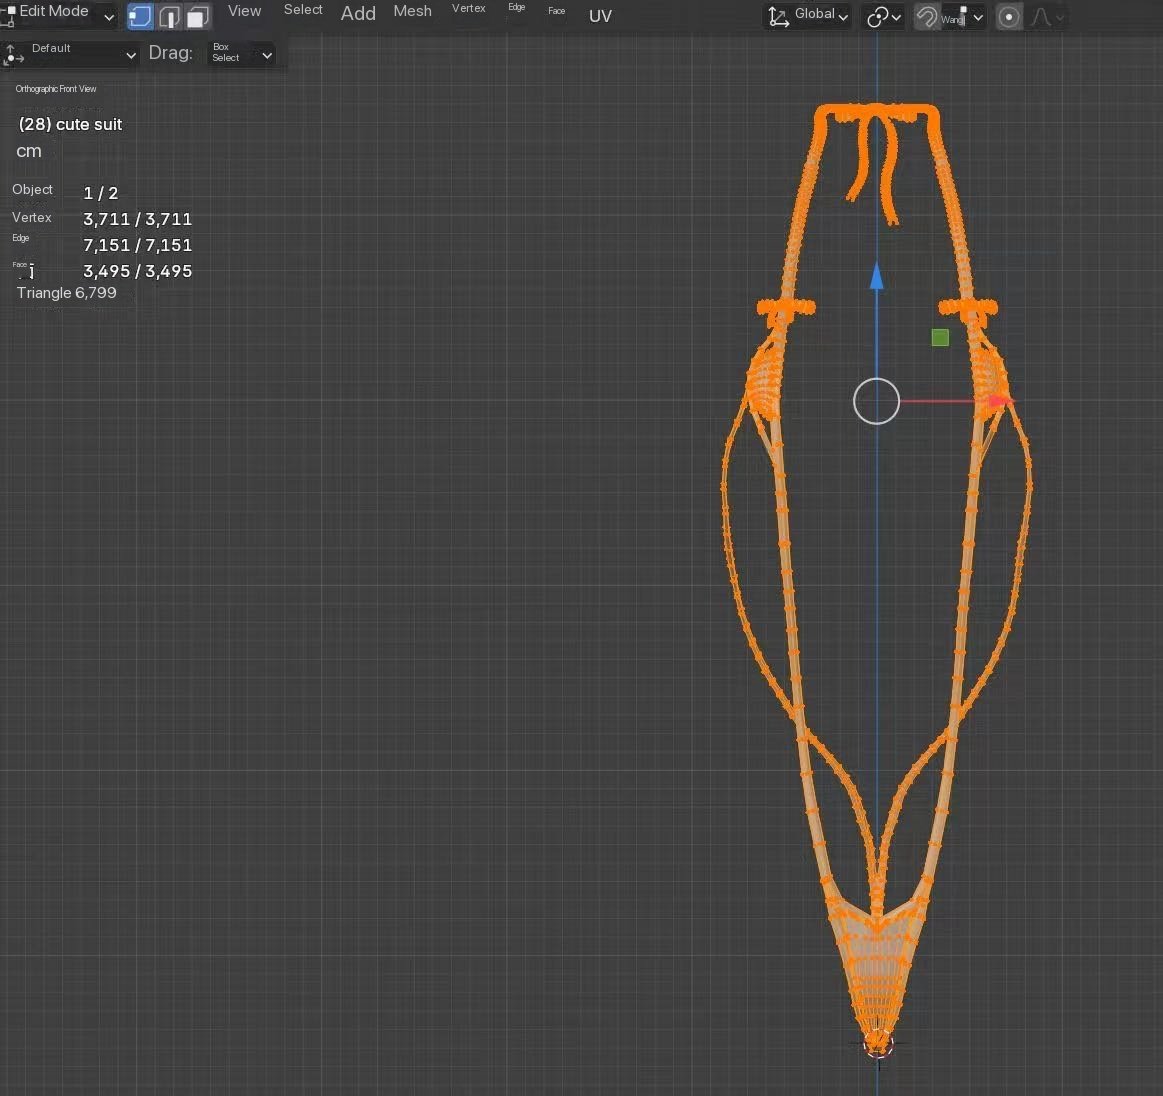Screen dimensions: 1163x1096
Task: Toggle proportional editing
Action: tap(1009, 17)
